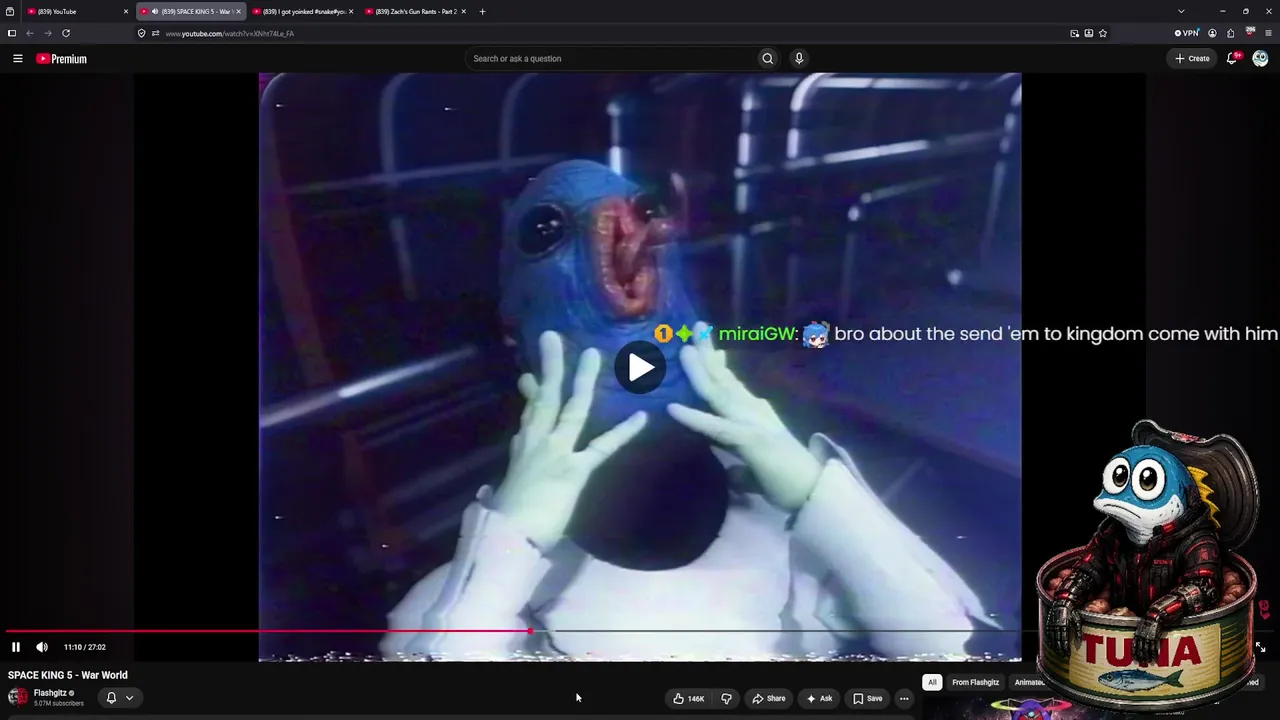Close the I got yoinked tab
The height and width of the screenshot is (720, 1280).
click(x=351, y=12)
